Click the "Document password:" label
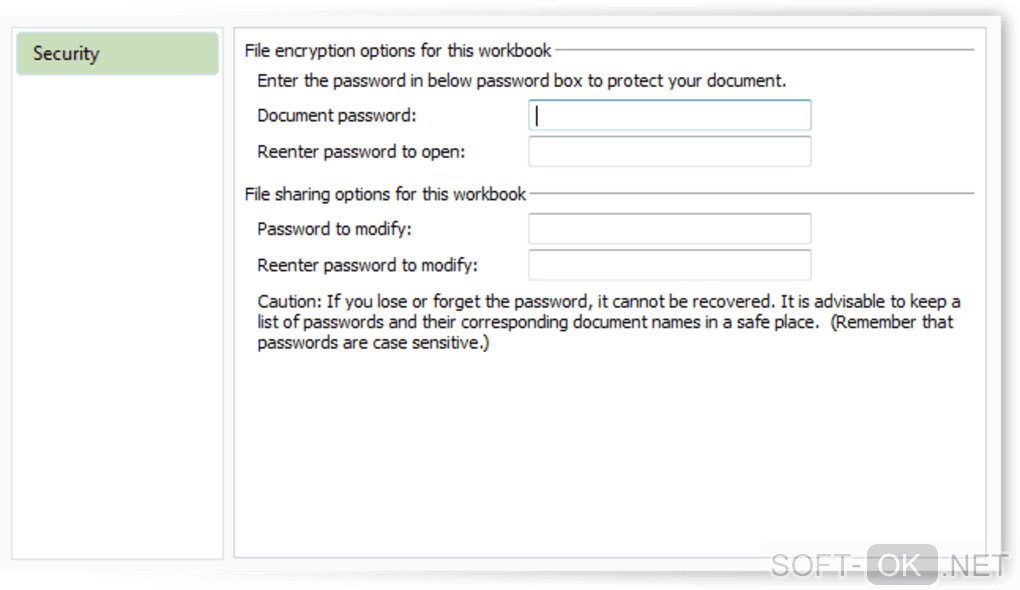Viewport: 1020px width, 590px height. 336,116
